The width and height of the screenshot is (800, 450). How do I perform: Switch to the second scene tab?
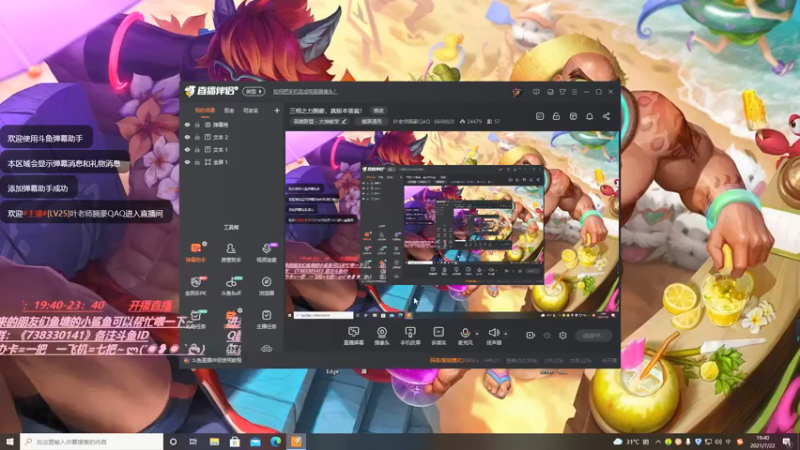pos(229,110)
